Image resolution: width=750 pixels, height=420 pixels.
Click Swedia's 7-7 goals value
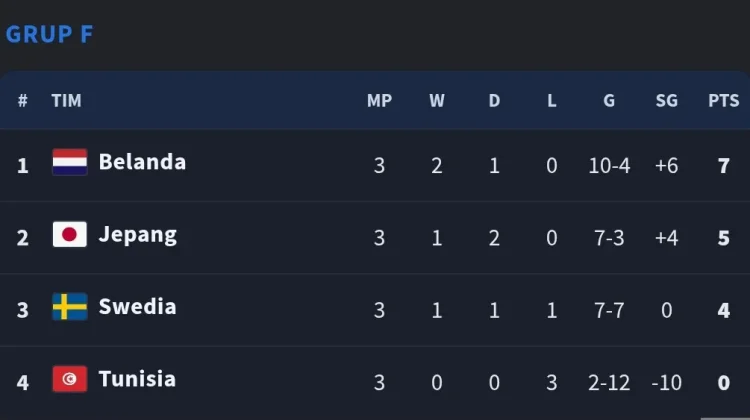[x=609, y=310]
